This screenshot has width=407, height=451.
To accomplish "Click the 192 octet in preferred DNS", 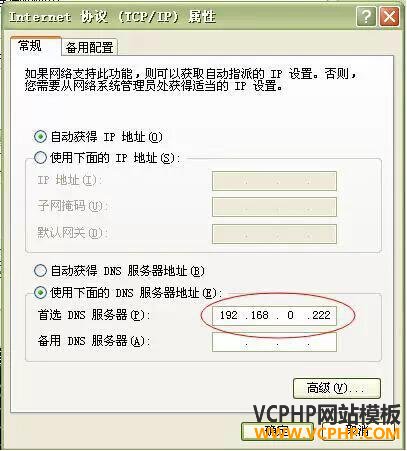I will (x=229, y=315).
